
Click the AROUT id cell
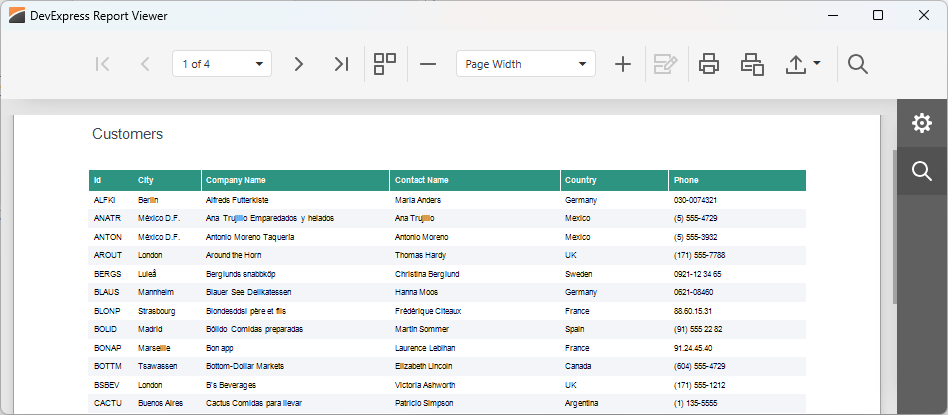coord(108,255)
